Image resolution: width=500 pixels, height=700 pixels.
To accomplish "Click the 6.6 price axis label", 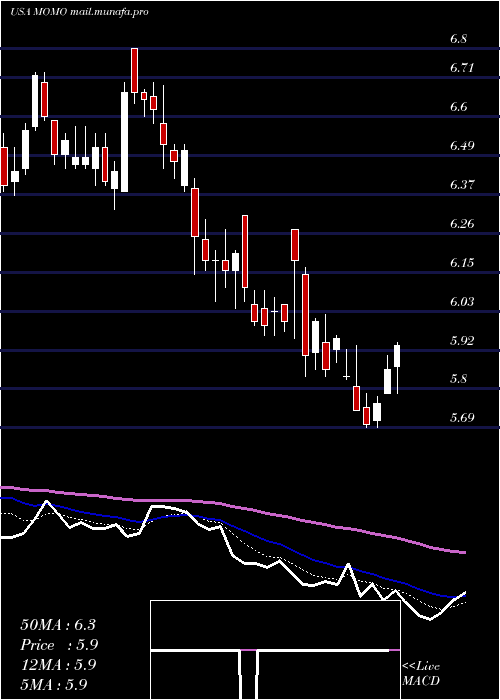I will click(458, 107).
